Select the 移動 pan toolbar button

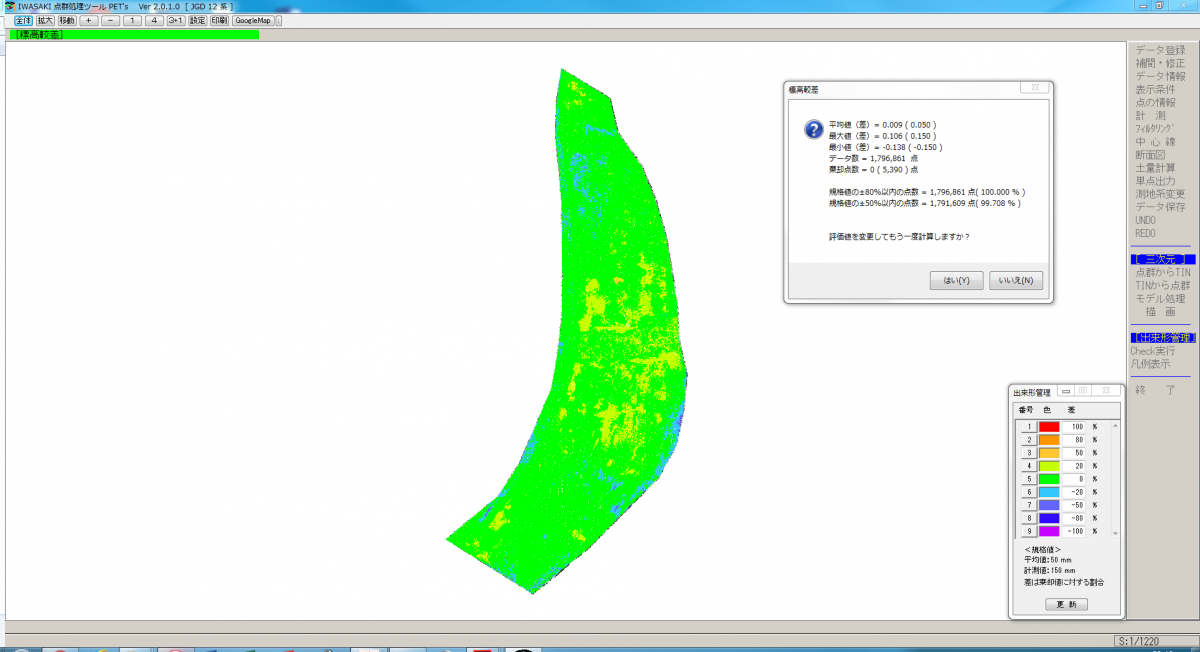(66, 20)
